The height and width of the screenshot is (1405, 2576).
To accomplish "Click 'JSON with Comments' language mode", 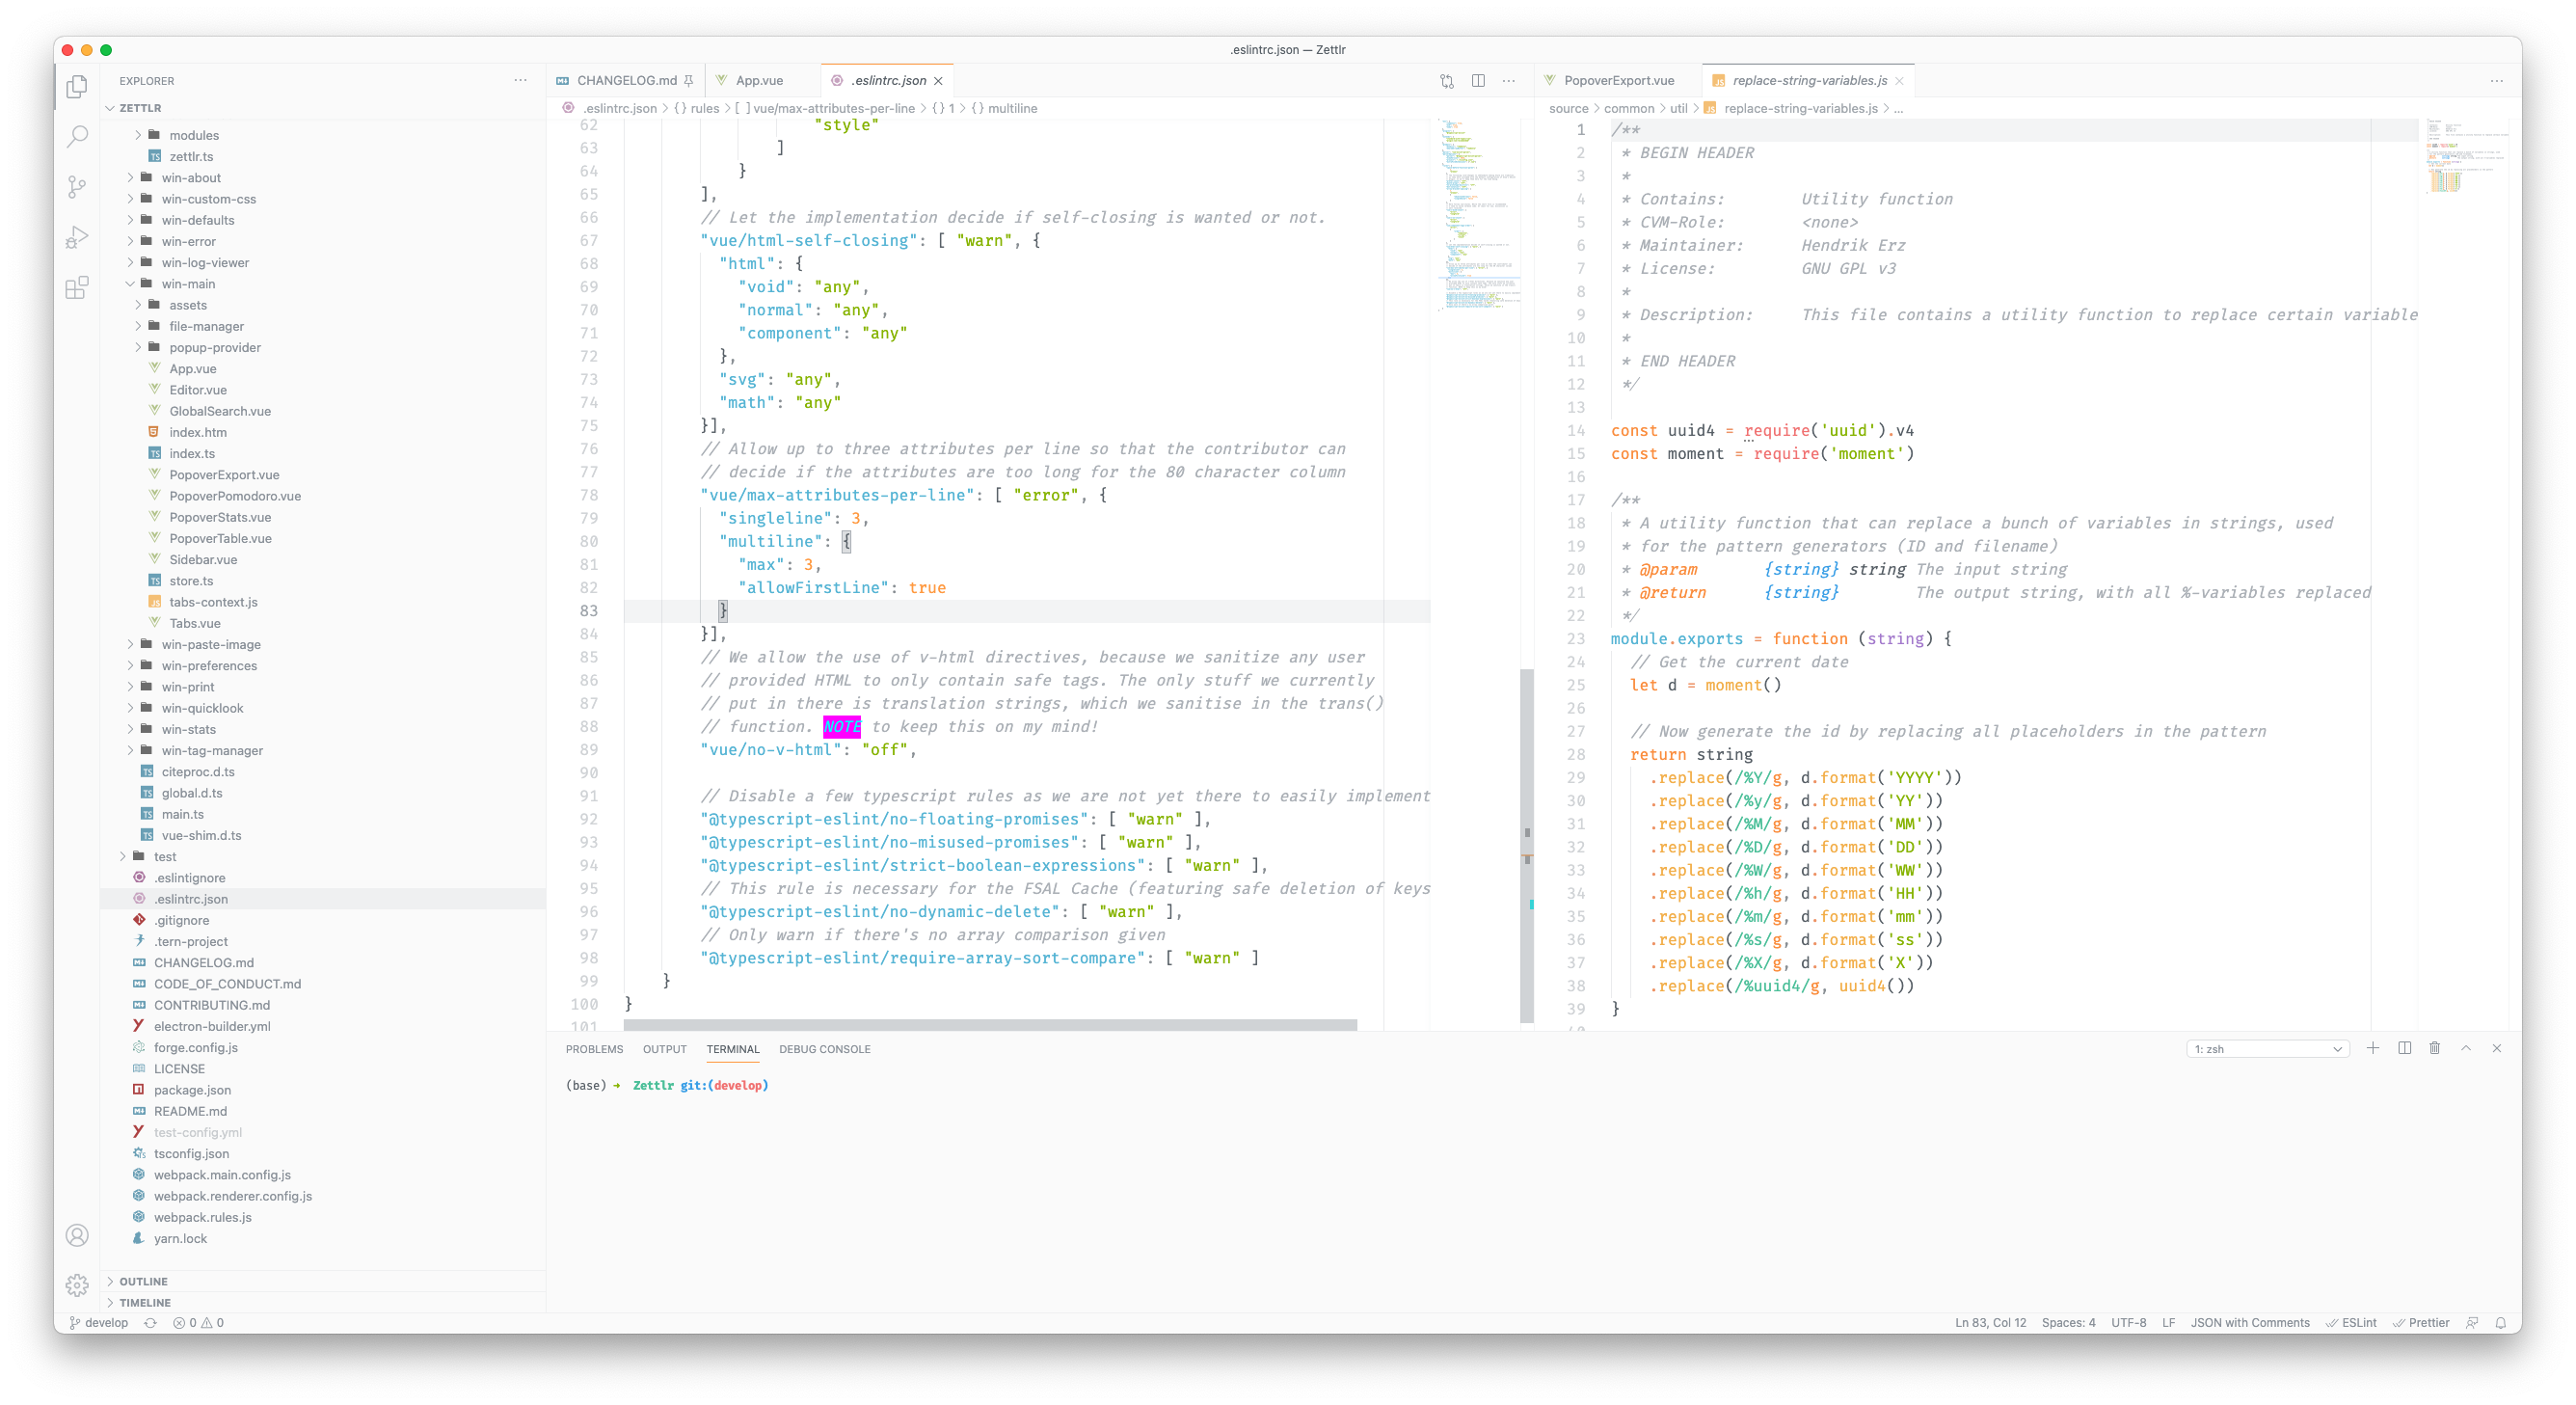I will pos(2250,1322).
